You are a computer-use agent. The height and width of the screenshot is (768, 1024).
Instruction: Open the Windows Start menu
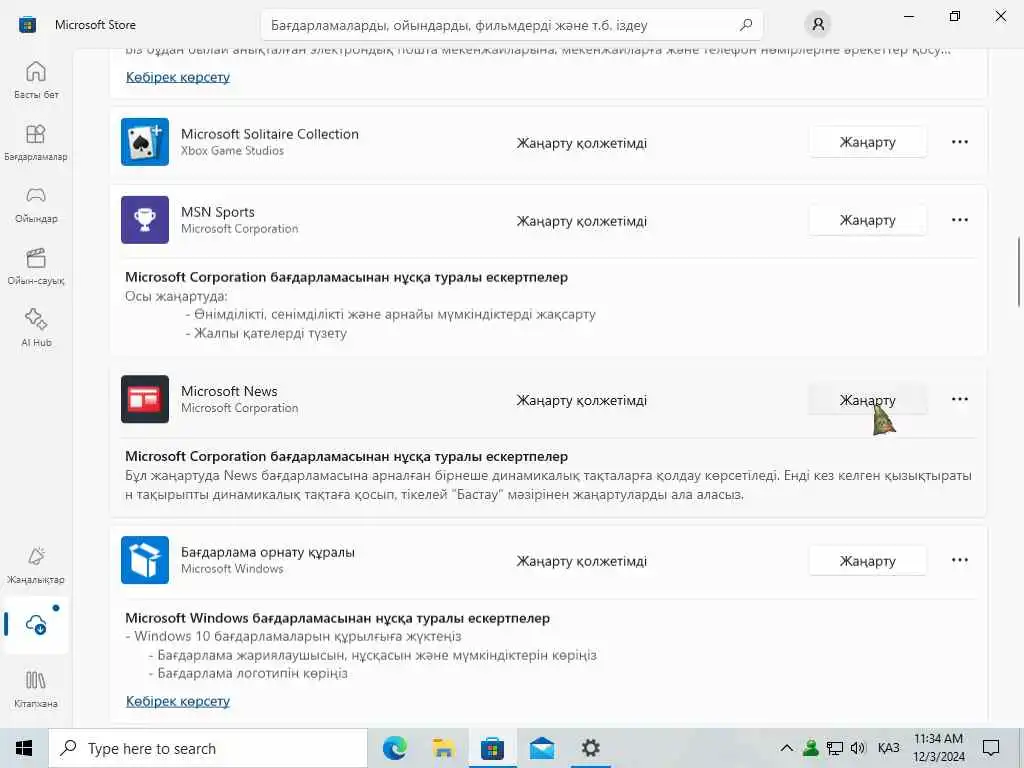(24, 748)
